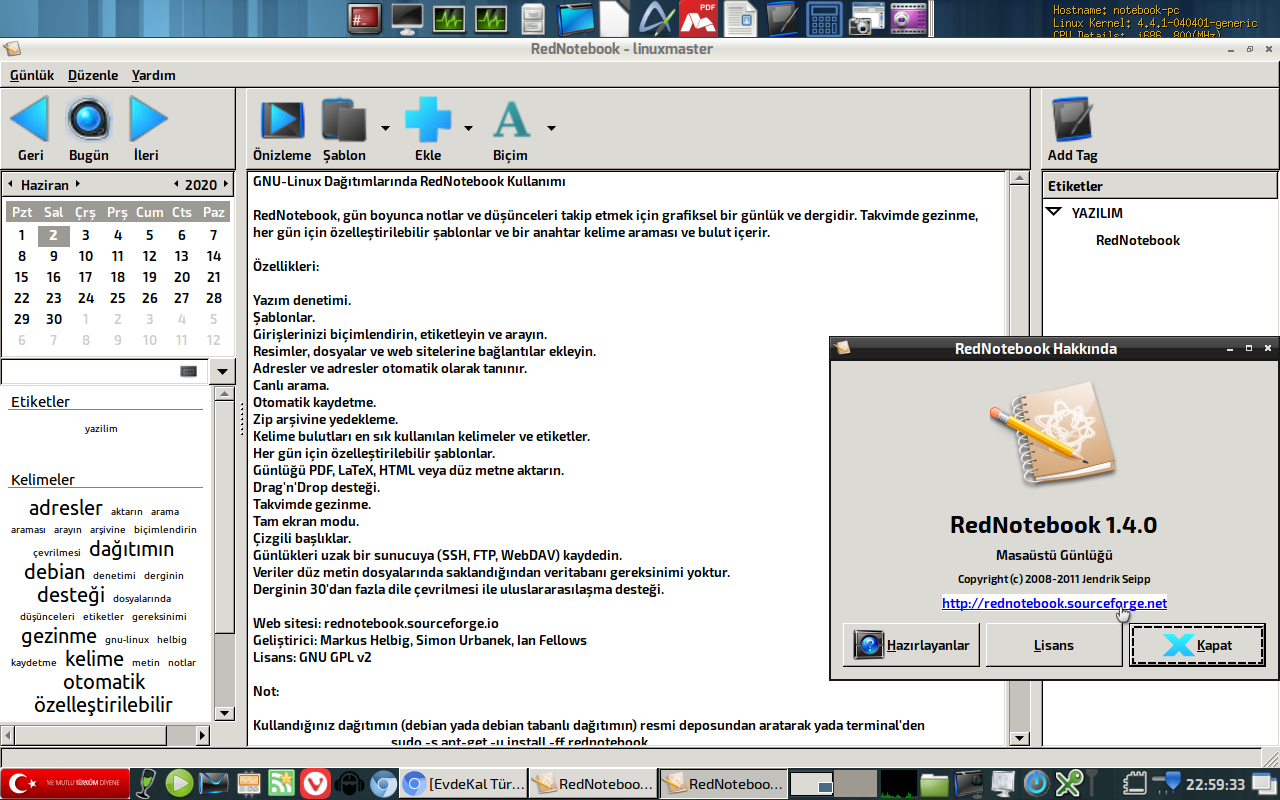Go to next year after 2020
This screenshot has height=800, width=1280.
pyautogui.click(x=225, y=184)
